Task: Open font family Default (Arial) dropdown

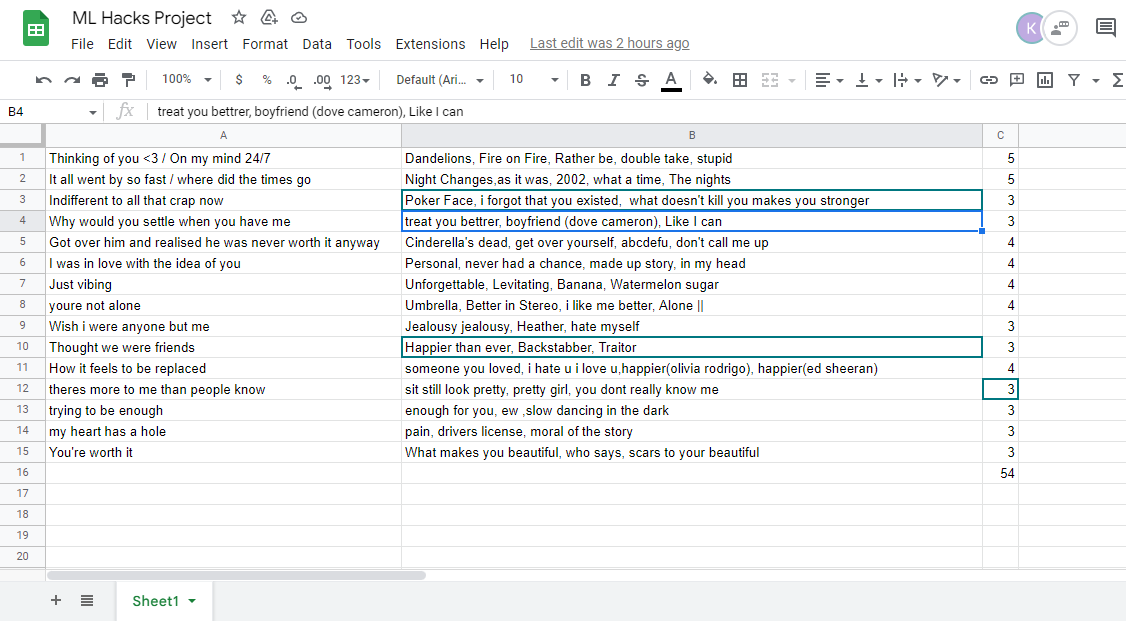Action: coord(439,80)
